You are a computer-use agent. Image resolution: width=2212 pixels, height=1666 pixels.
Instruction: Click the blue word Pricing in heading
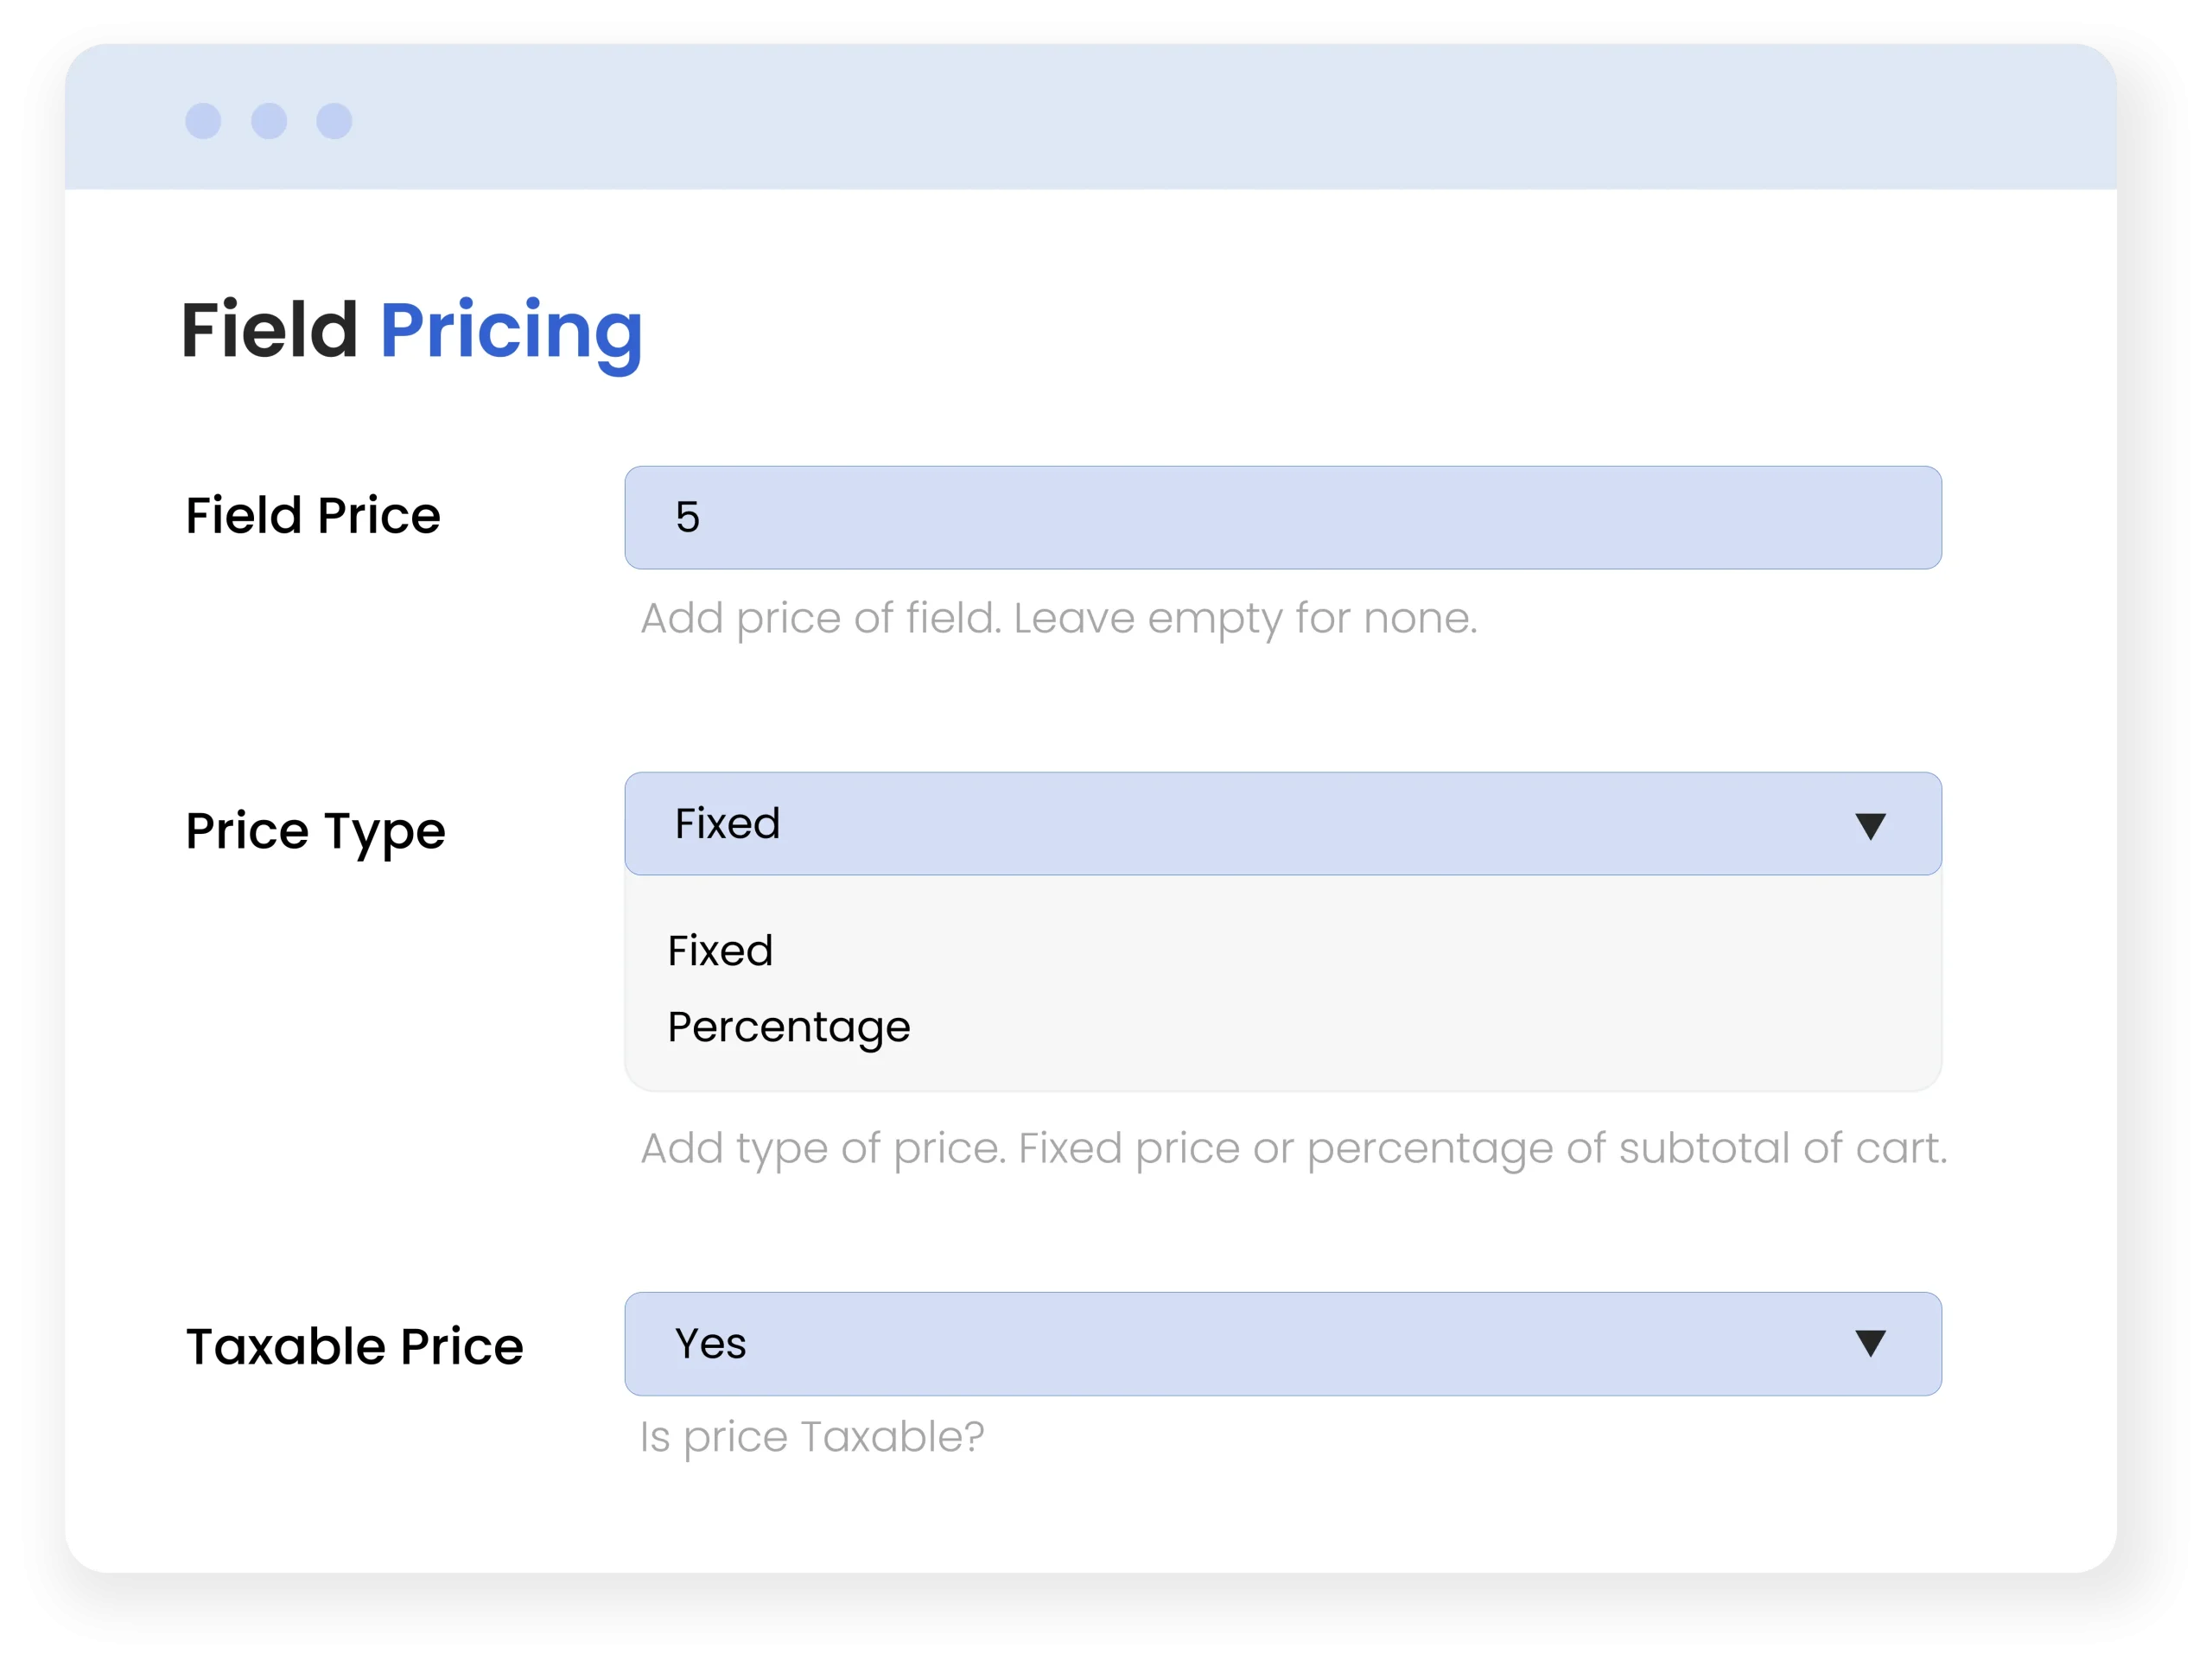(511, 330)
